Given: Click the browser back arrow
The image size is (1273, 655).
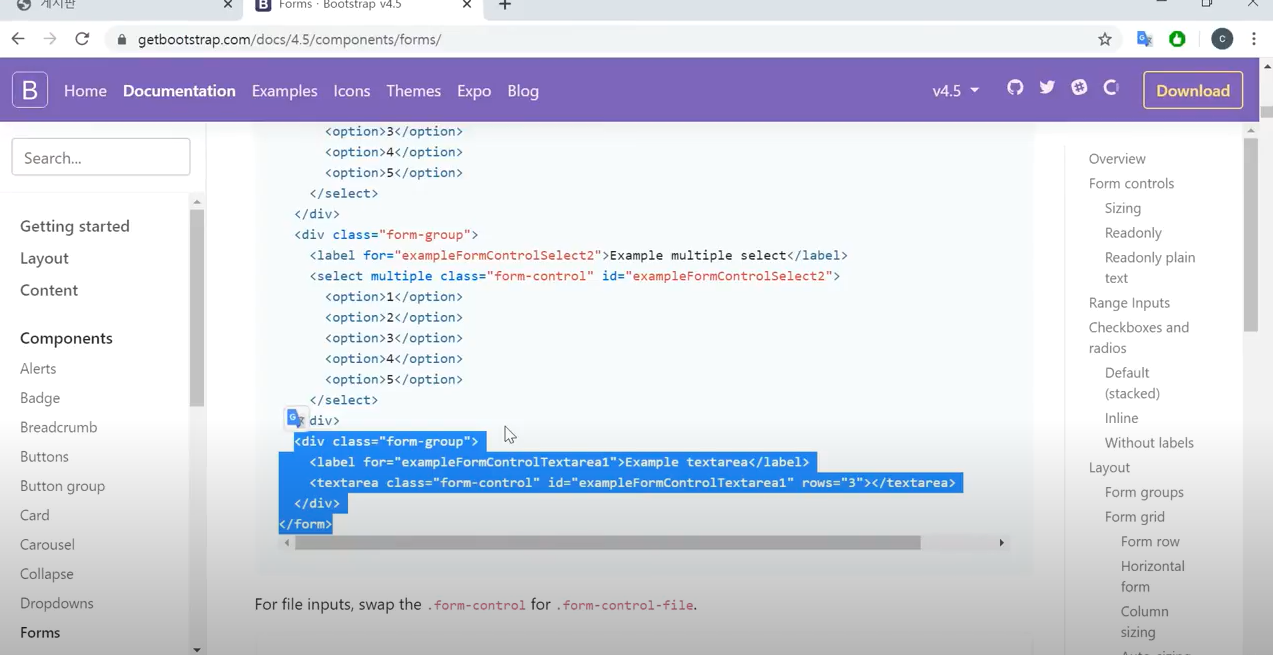Looking at the screenshot, I should tap(18, 39).
